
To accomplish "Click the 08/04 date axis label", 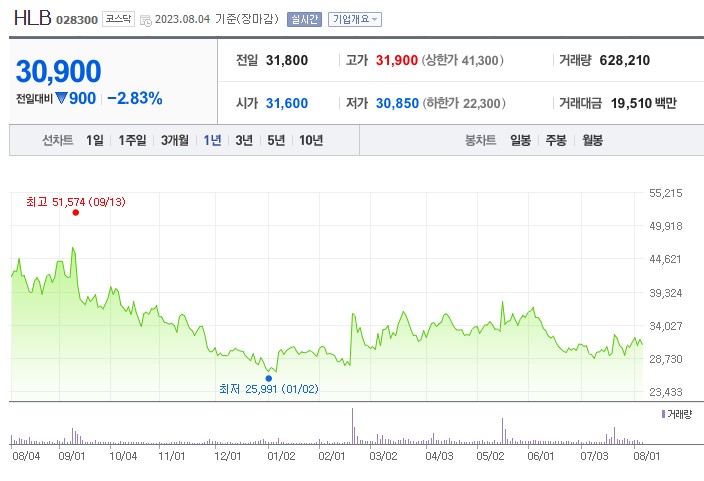I will [26, 456].
